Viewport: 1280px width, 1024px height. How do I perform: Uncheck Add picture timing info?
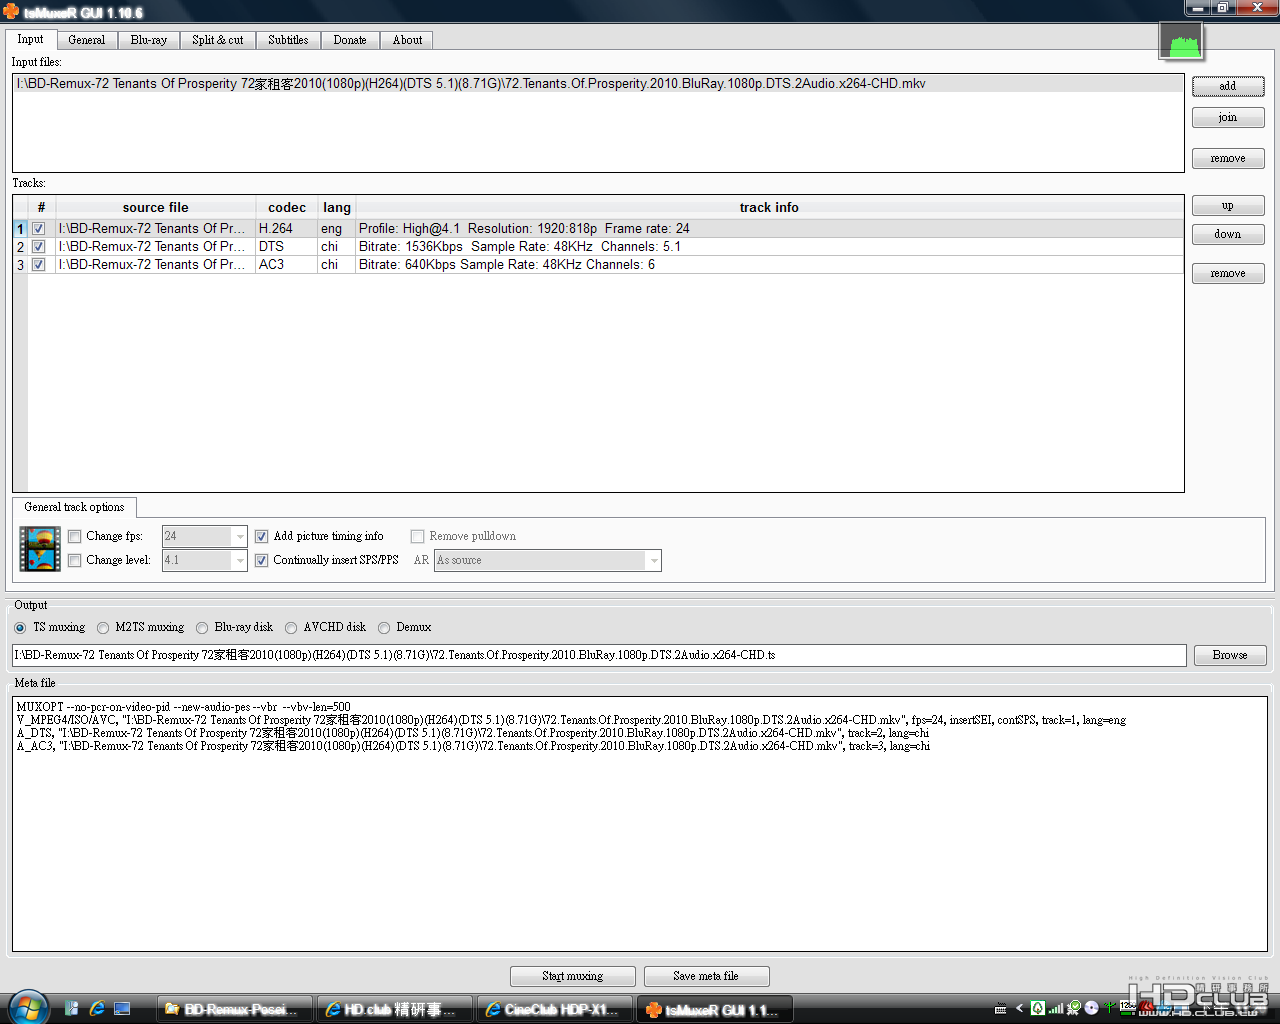click(262, 536)
